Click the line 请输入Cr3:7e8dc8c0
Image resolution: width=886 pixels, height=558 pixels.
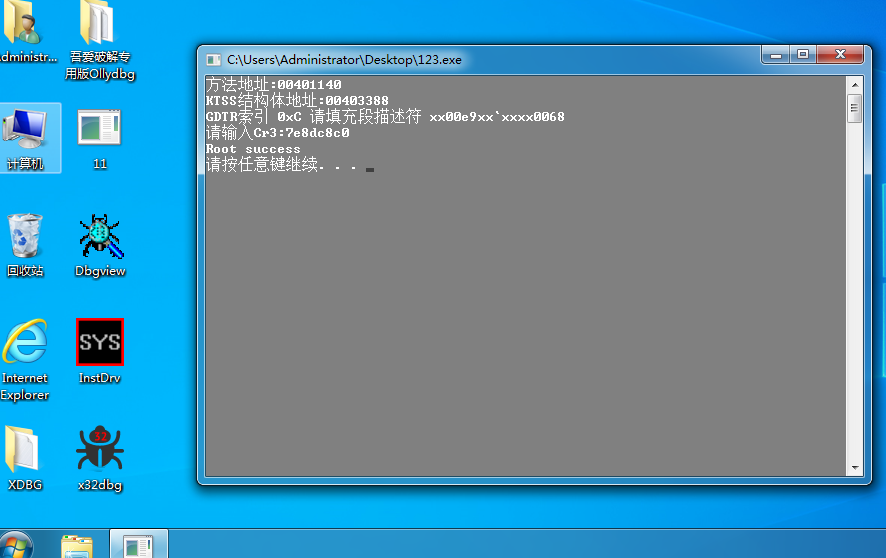[x=277, y=133]
